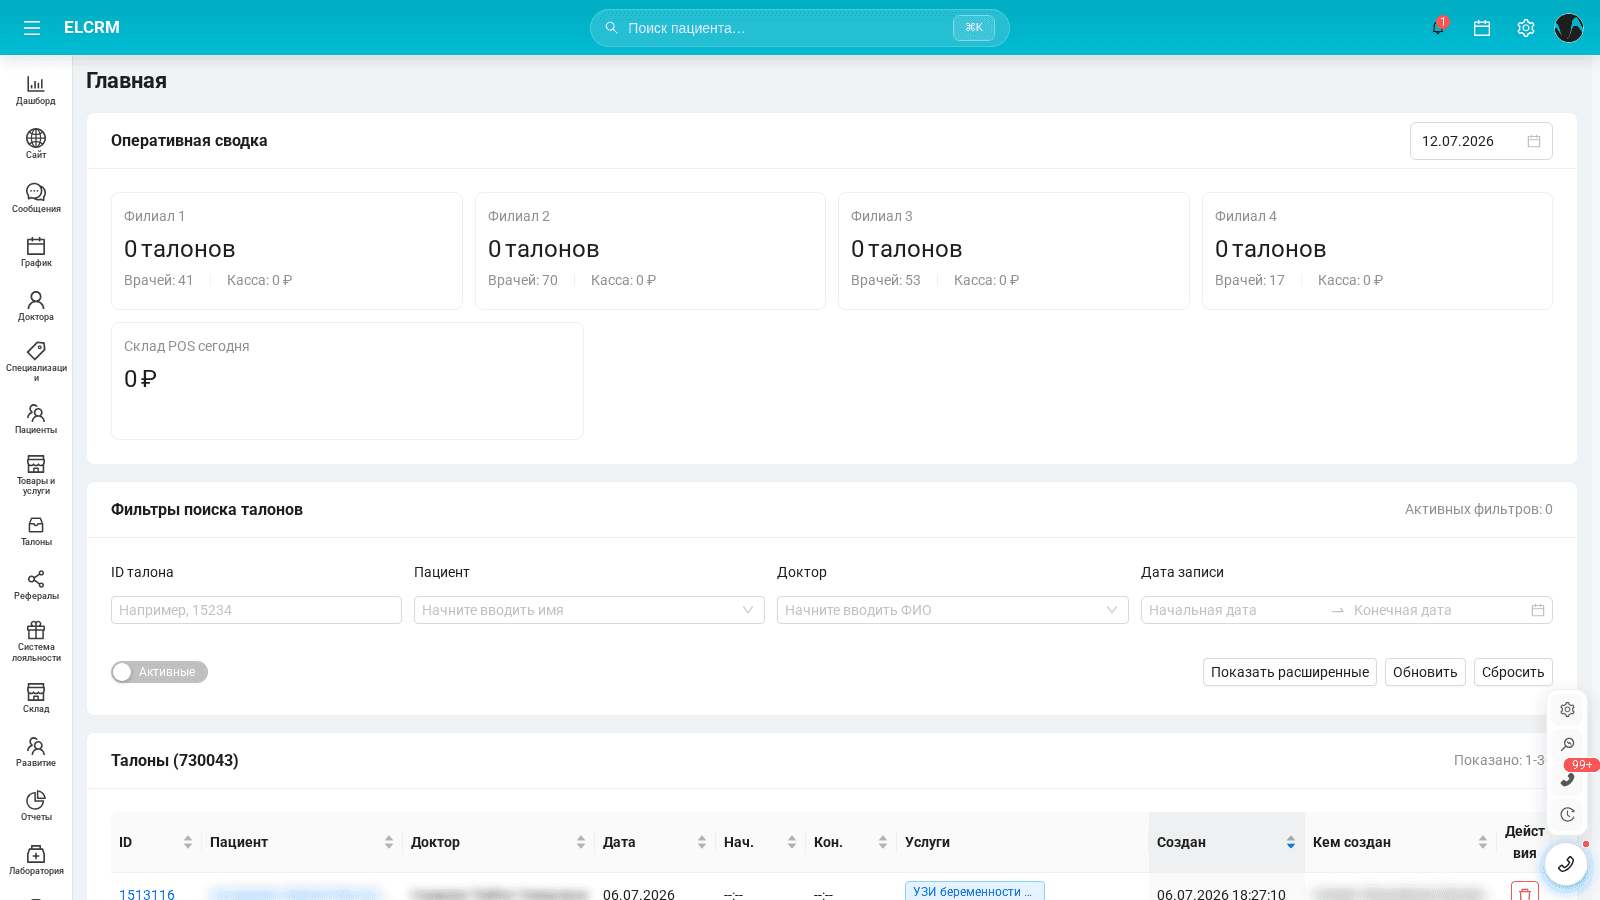This screenshot has width=1600, height=900.
Task: Select the Филиал 2 card
Action: pyautogui.click(x=650, y=251)
